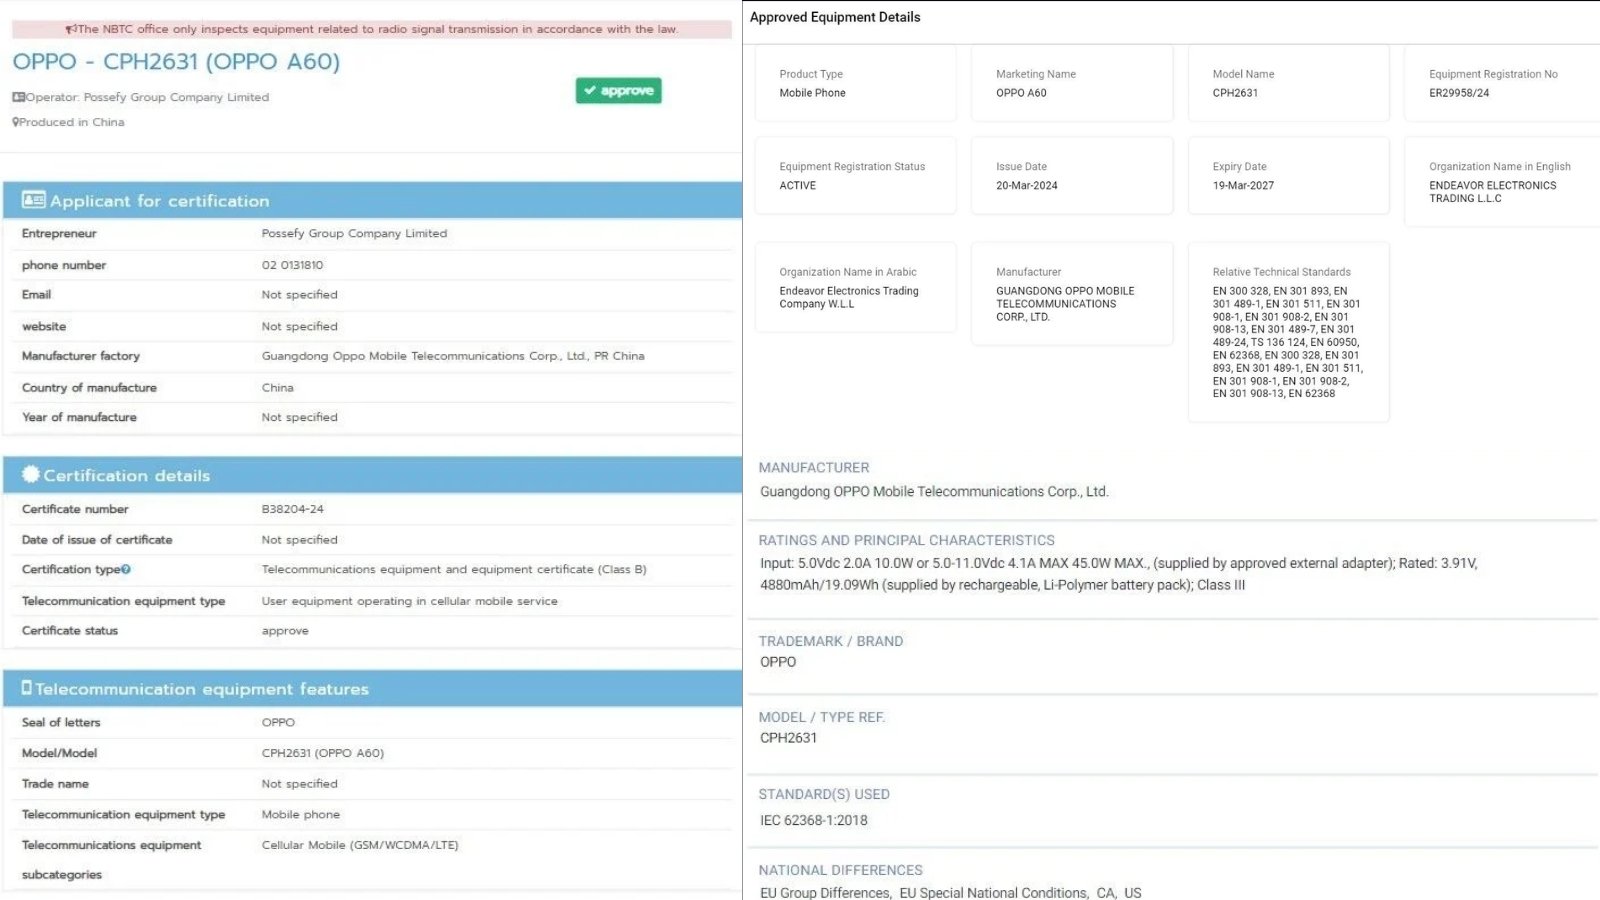
Task: Click phone number 02 0131810
Action: (x=293, y=265)
